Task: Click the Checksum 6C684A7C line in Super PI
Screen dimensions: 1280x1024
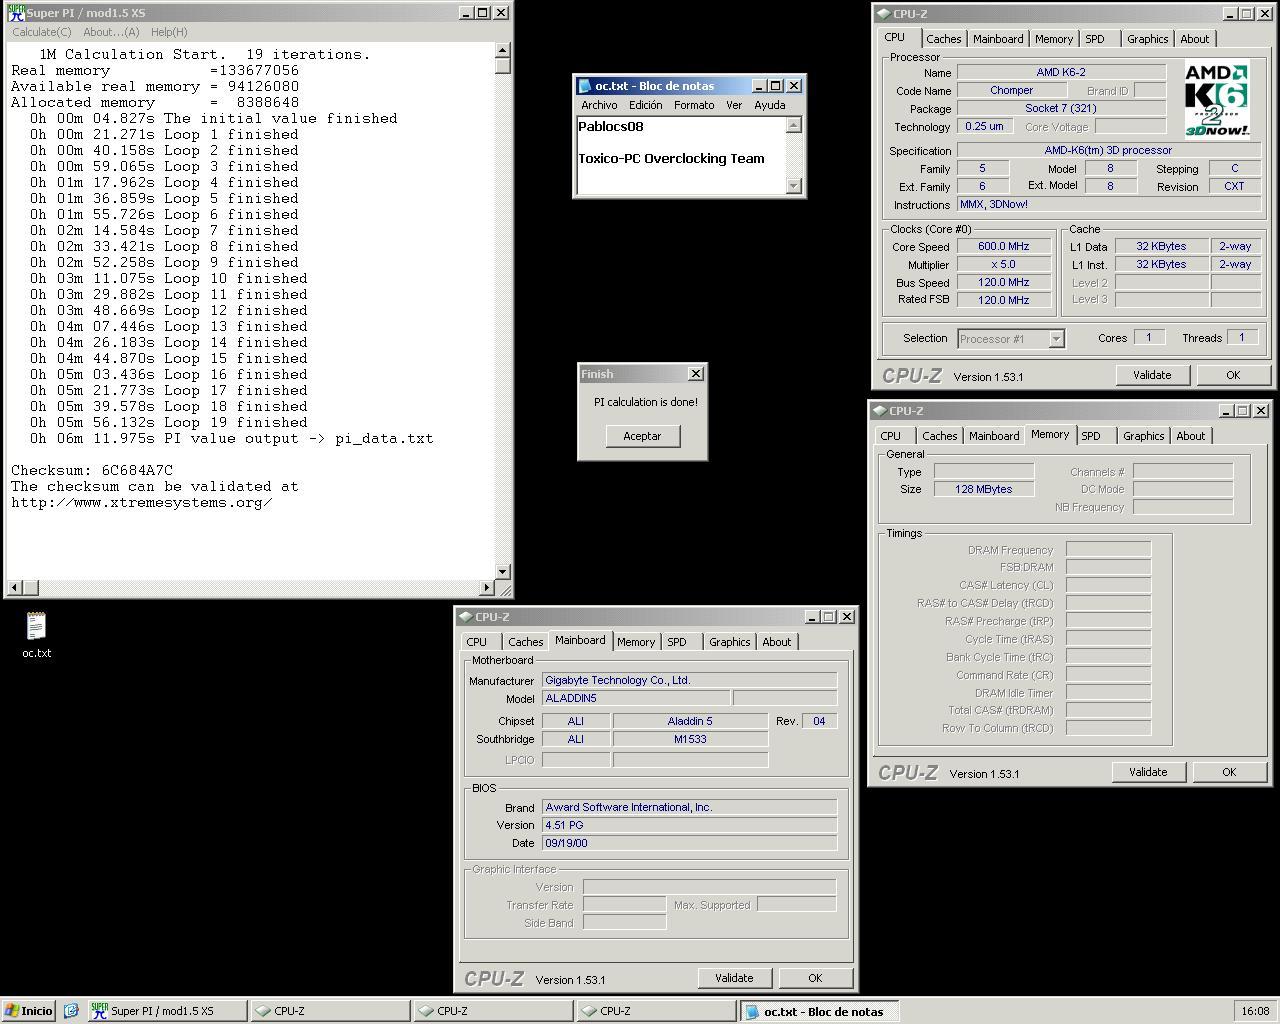Action: pyautogui.click(x=92, y=470)
